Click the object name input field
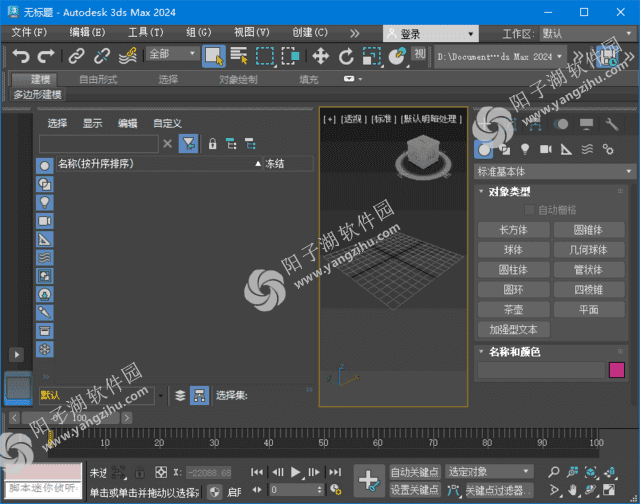The height and width of the screenshot is (504, 640). pos(541,370)
